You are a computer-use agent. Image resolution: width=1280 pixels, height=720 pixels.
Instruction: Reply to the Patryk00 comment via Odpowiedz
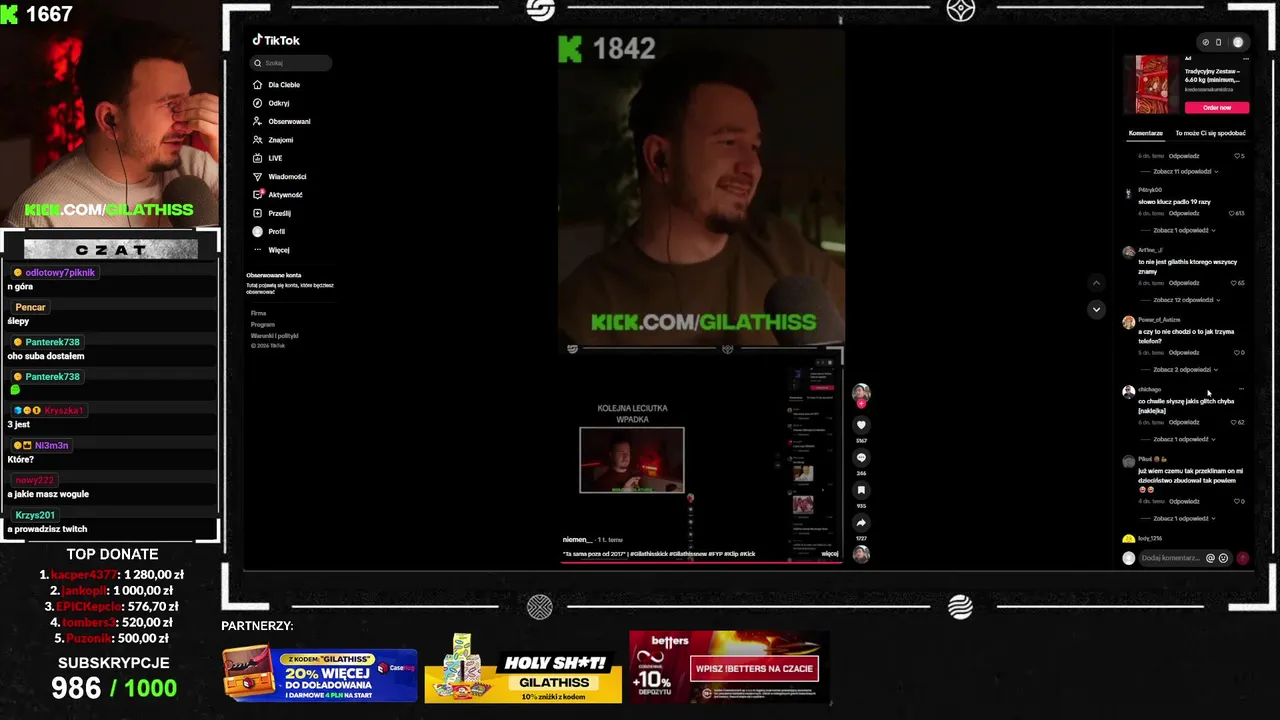pyautogui.click(x=1184, y=213)
